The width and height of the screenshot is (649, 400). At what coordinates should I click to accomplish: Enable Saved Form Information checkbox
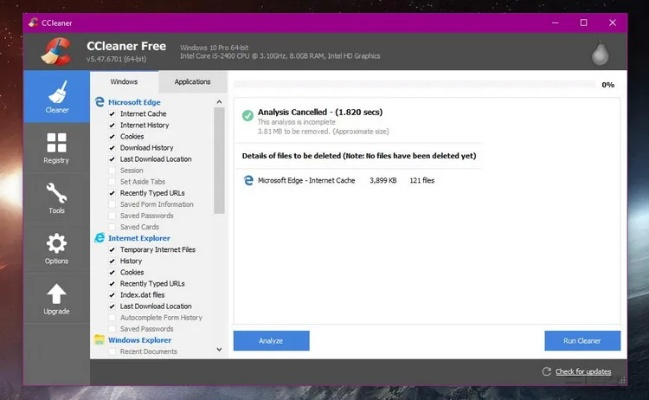(112, 204)
